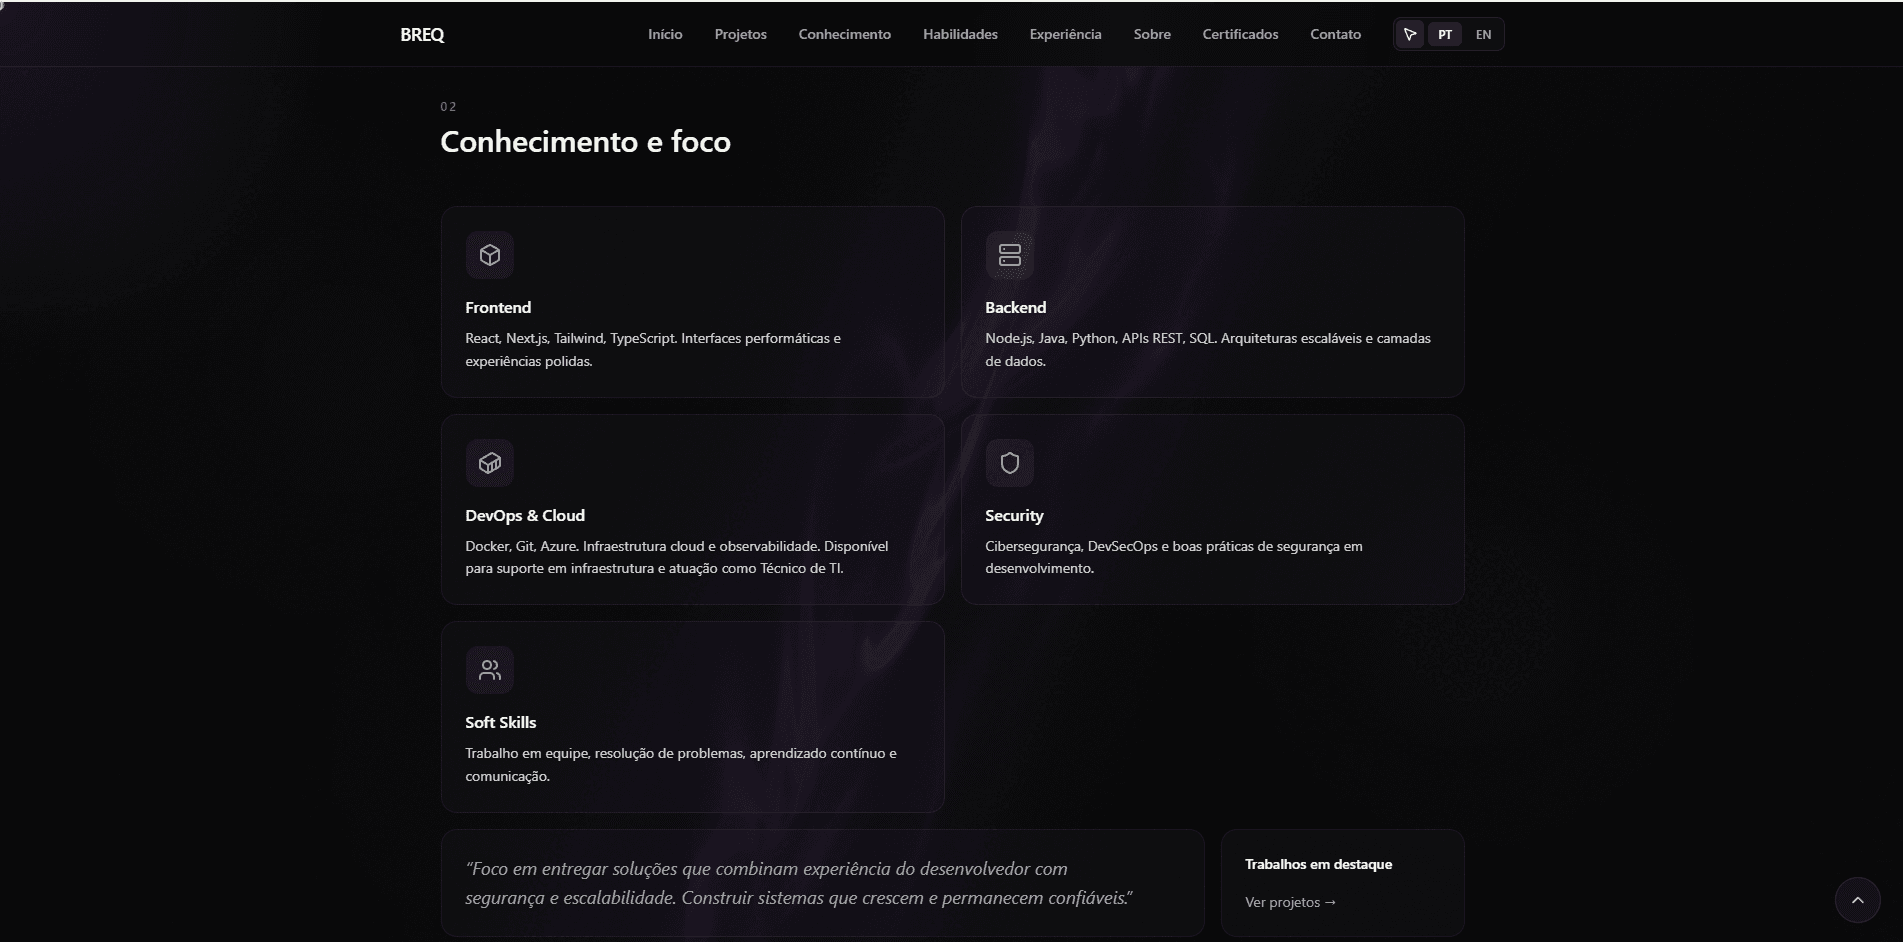The image size is (1903, 942).
Task: Open the Experiência nav link
Action: point(1066,34)
